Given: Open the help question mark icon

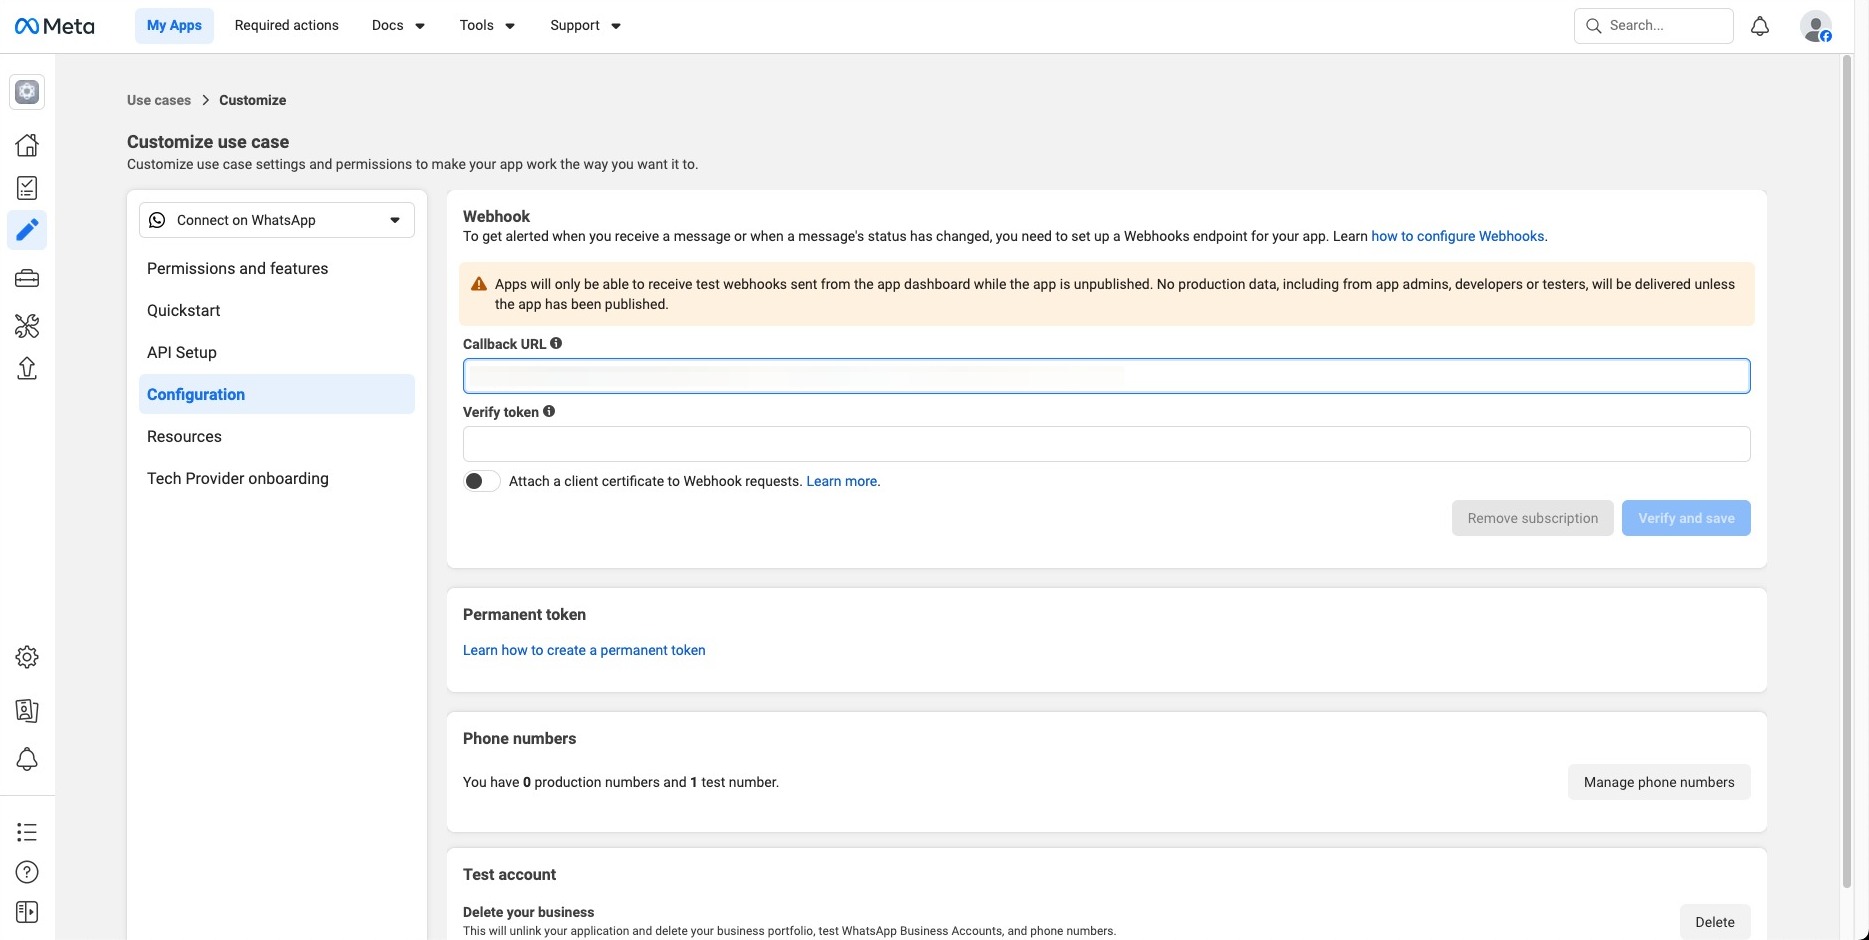Looking at the screenshot, I should [x=27, y=872].
